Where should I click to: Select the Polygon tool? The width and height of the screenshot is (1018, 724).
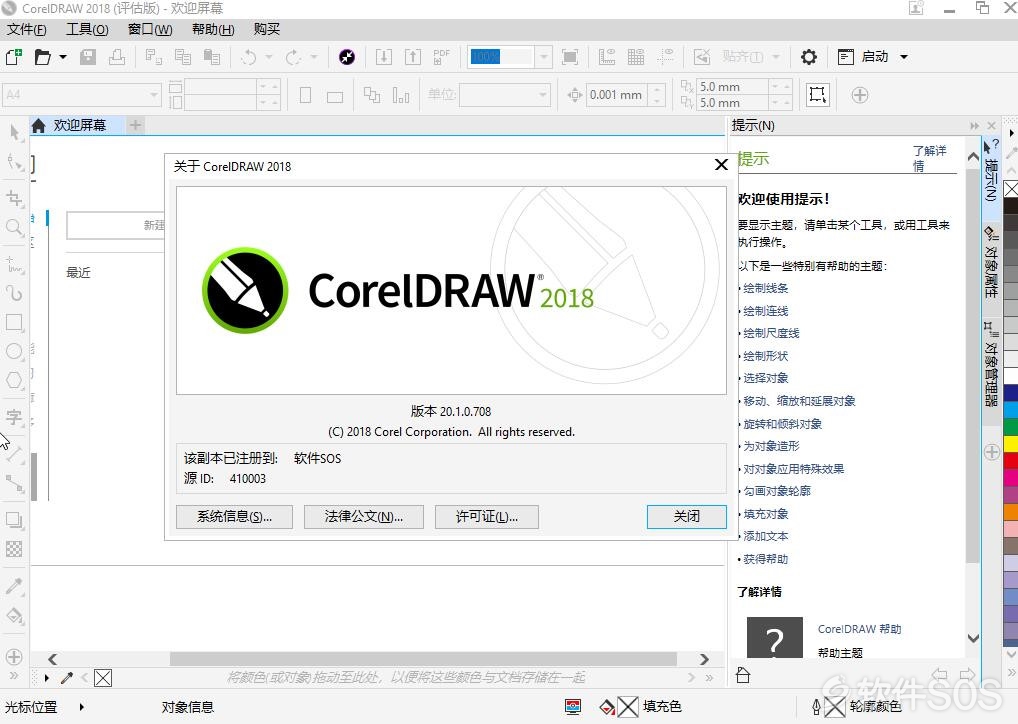coord(14,381)
